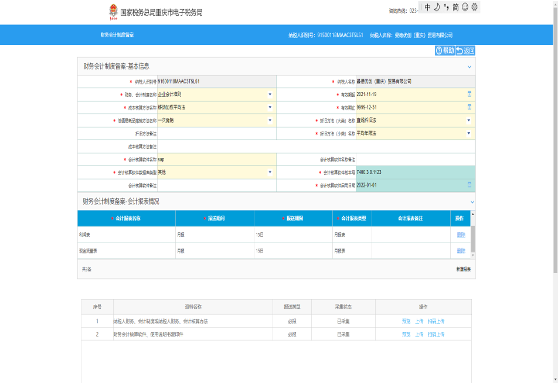
Task: Click the preview link for attachment 2
Action: coord(406,334)
